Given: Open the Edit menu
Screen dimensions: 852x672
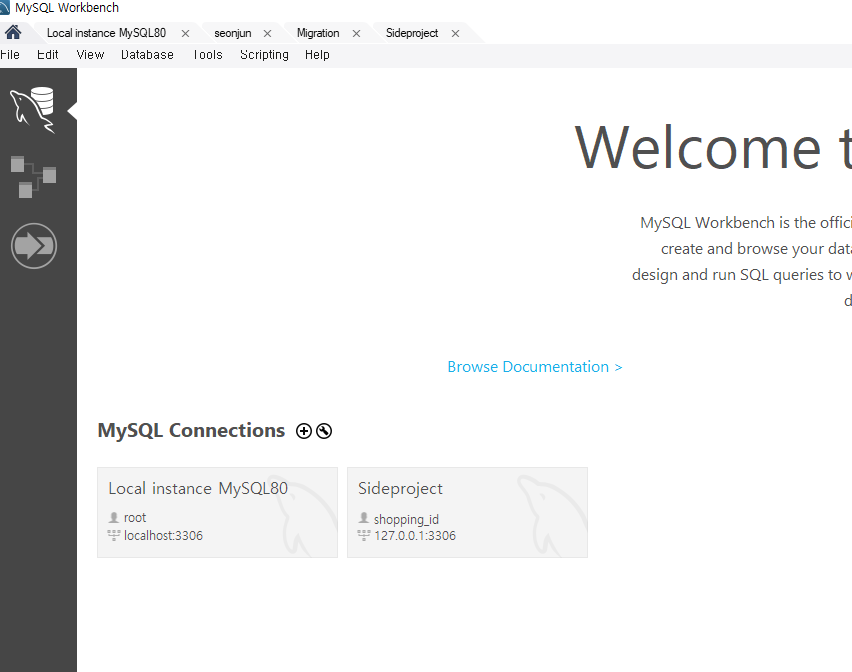Looking at the screenshot, I should tap(48, 54).
